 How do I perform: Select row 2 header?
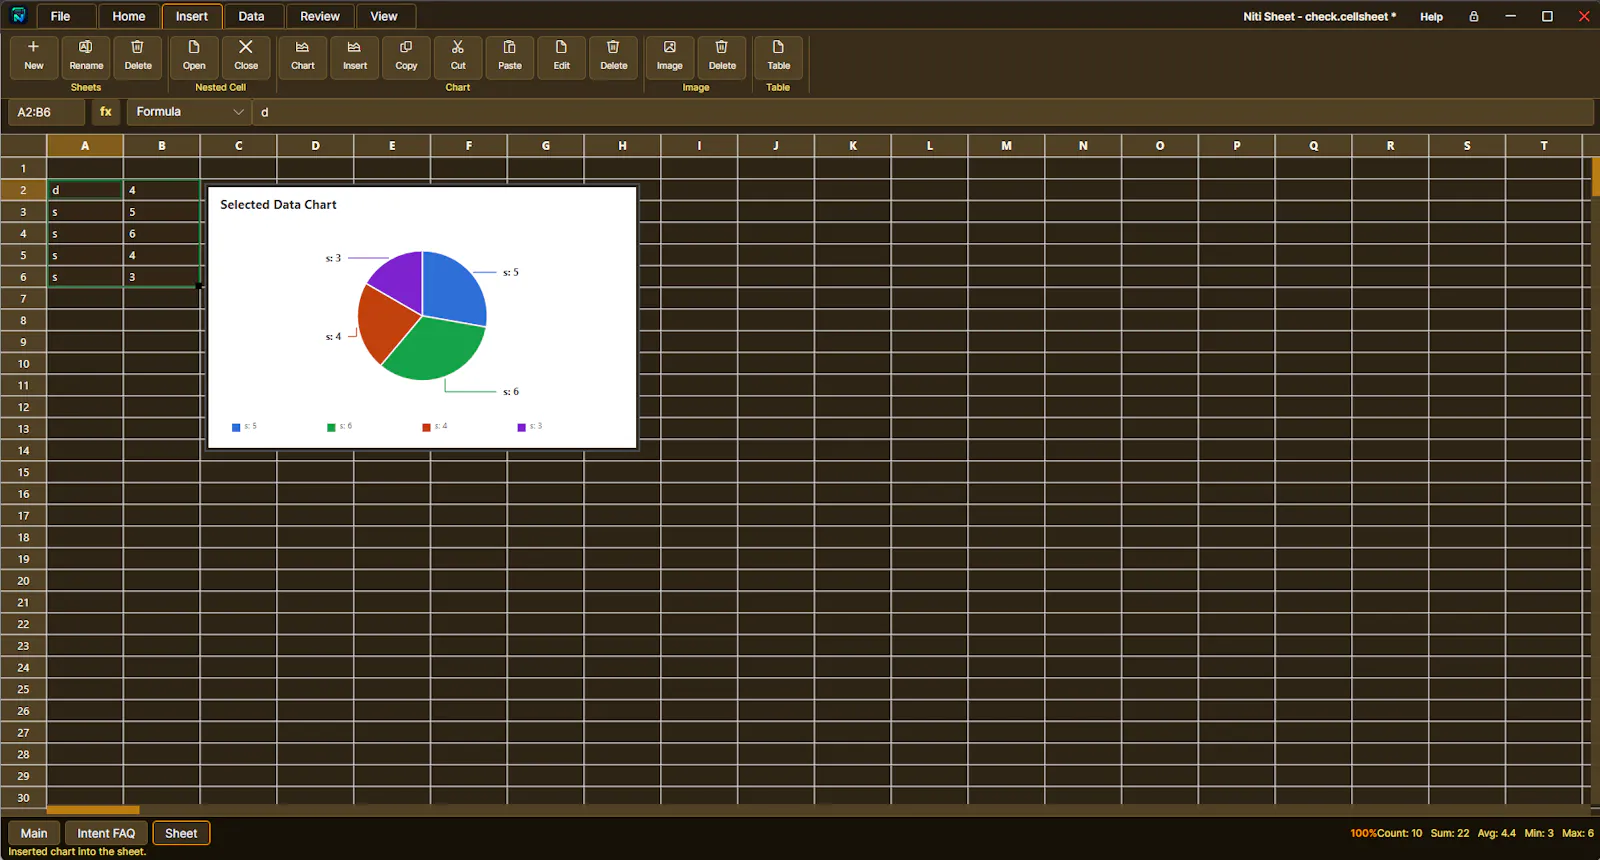(23, 190)
